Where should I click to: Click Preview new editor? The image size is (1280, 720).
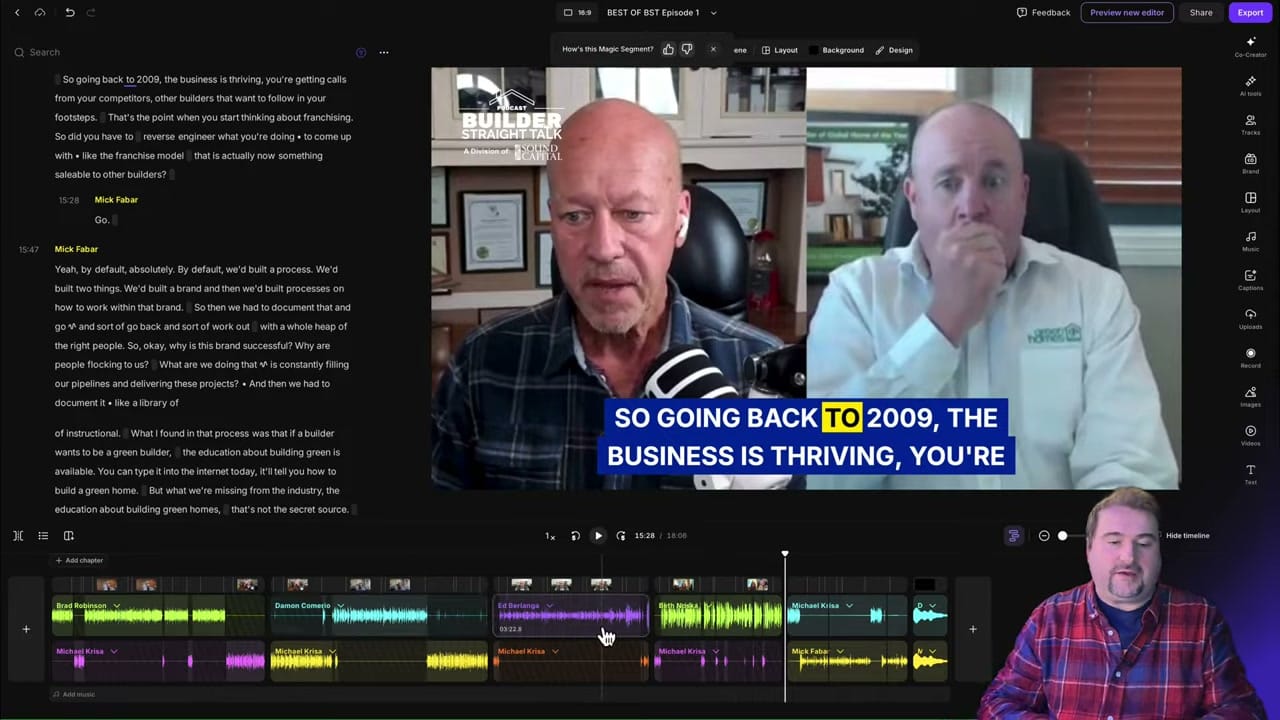[1127, 13]
